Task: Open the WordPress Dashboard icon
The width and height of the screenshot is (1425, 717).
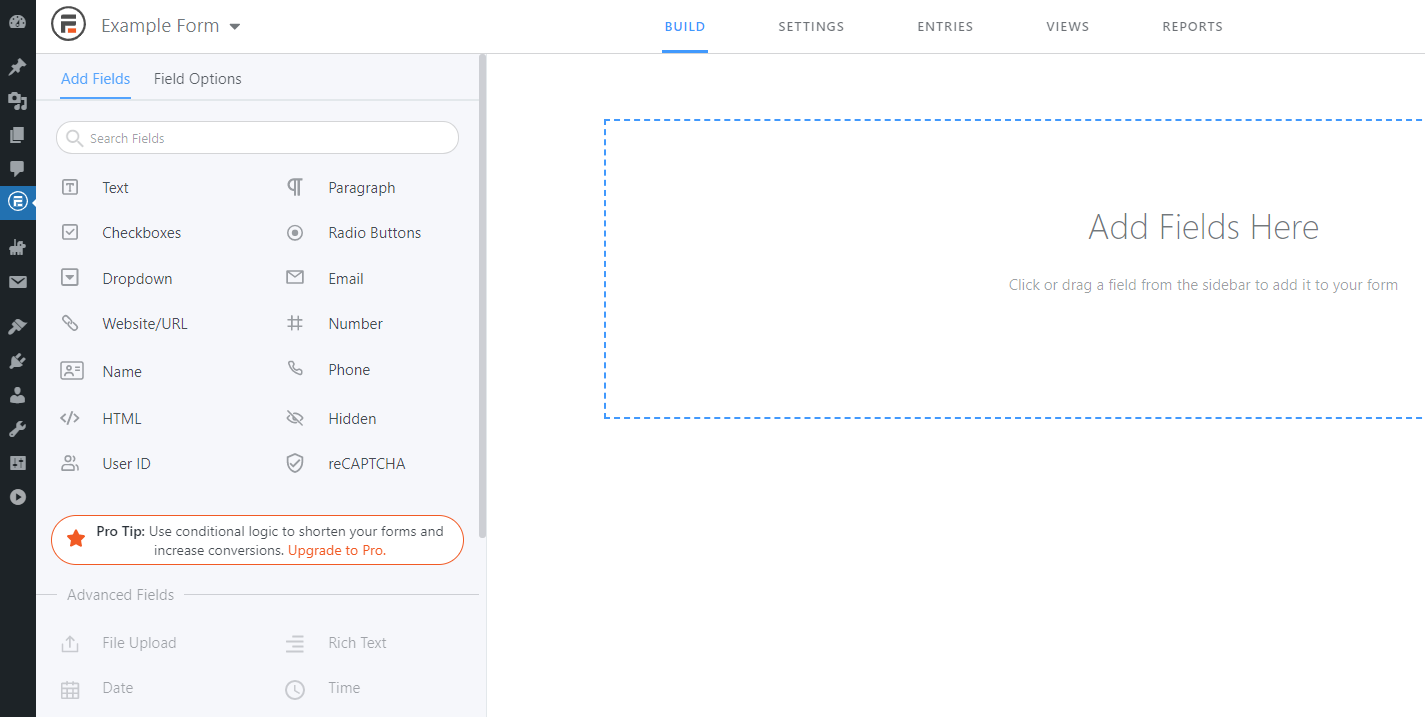Action: tap(17, 20)
